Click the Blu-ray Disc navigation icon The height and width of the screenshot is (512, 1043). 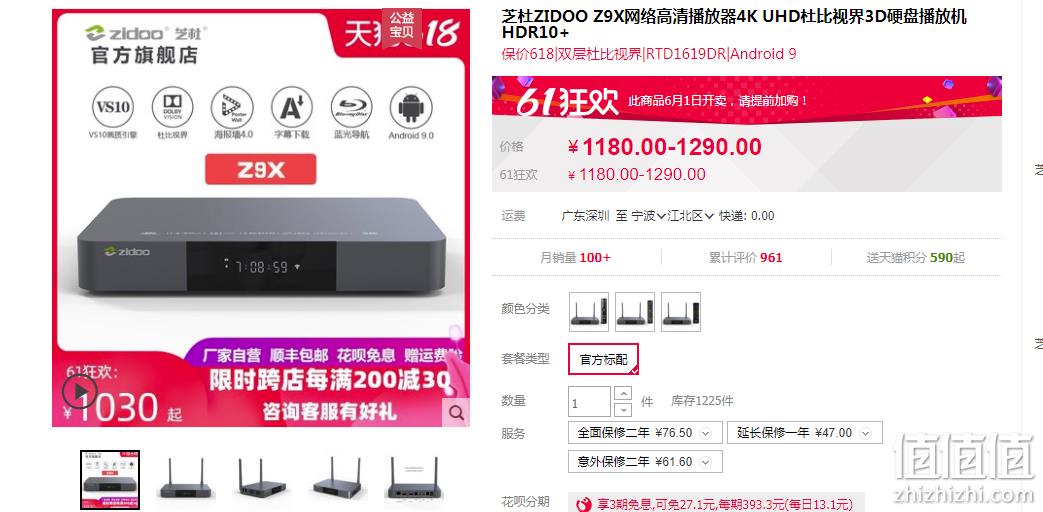pos(351,107)
